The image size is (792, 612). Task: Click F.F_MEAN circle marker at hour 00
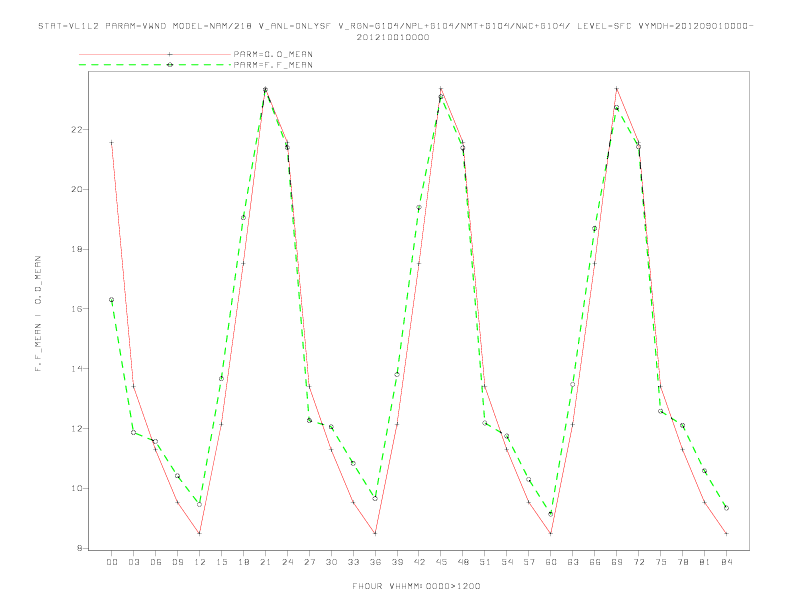click(112, 299)
